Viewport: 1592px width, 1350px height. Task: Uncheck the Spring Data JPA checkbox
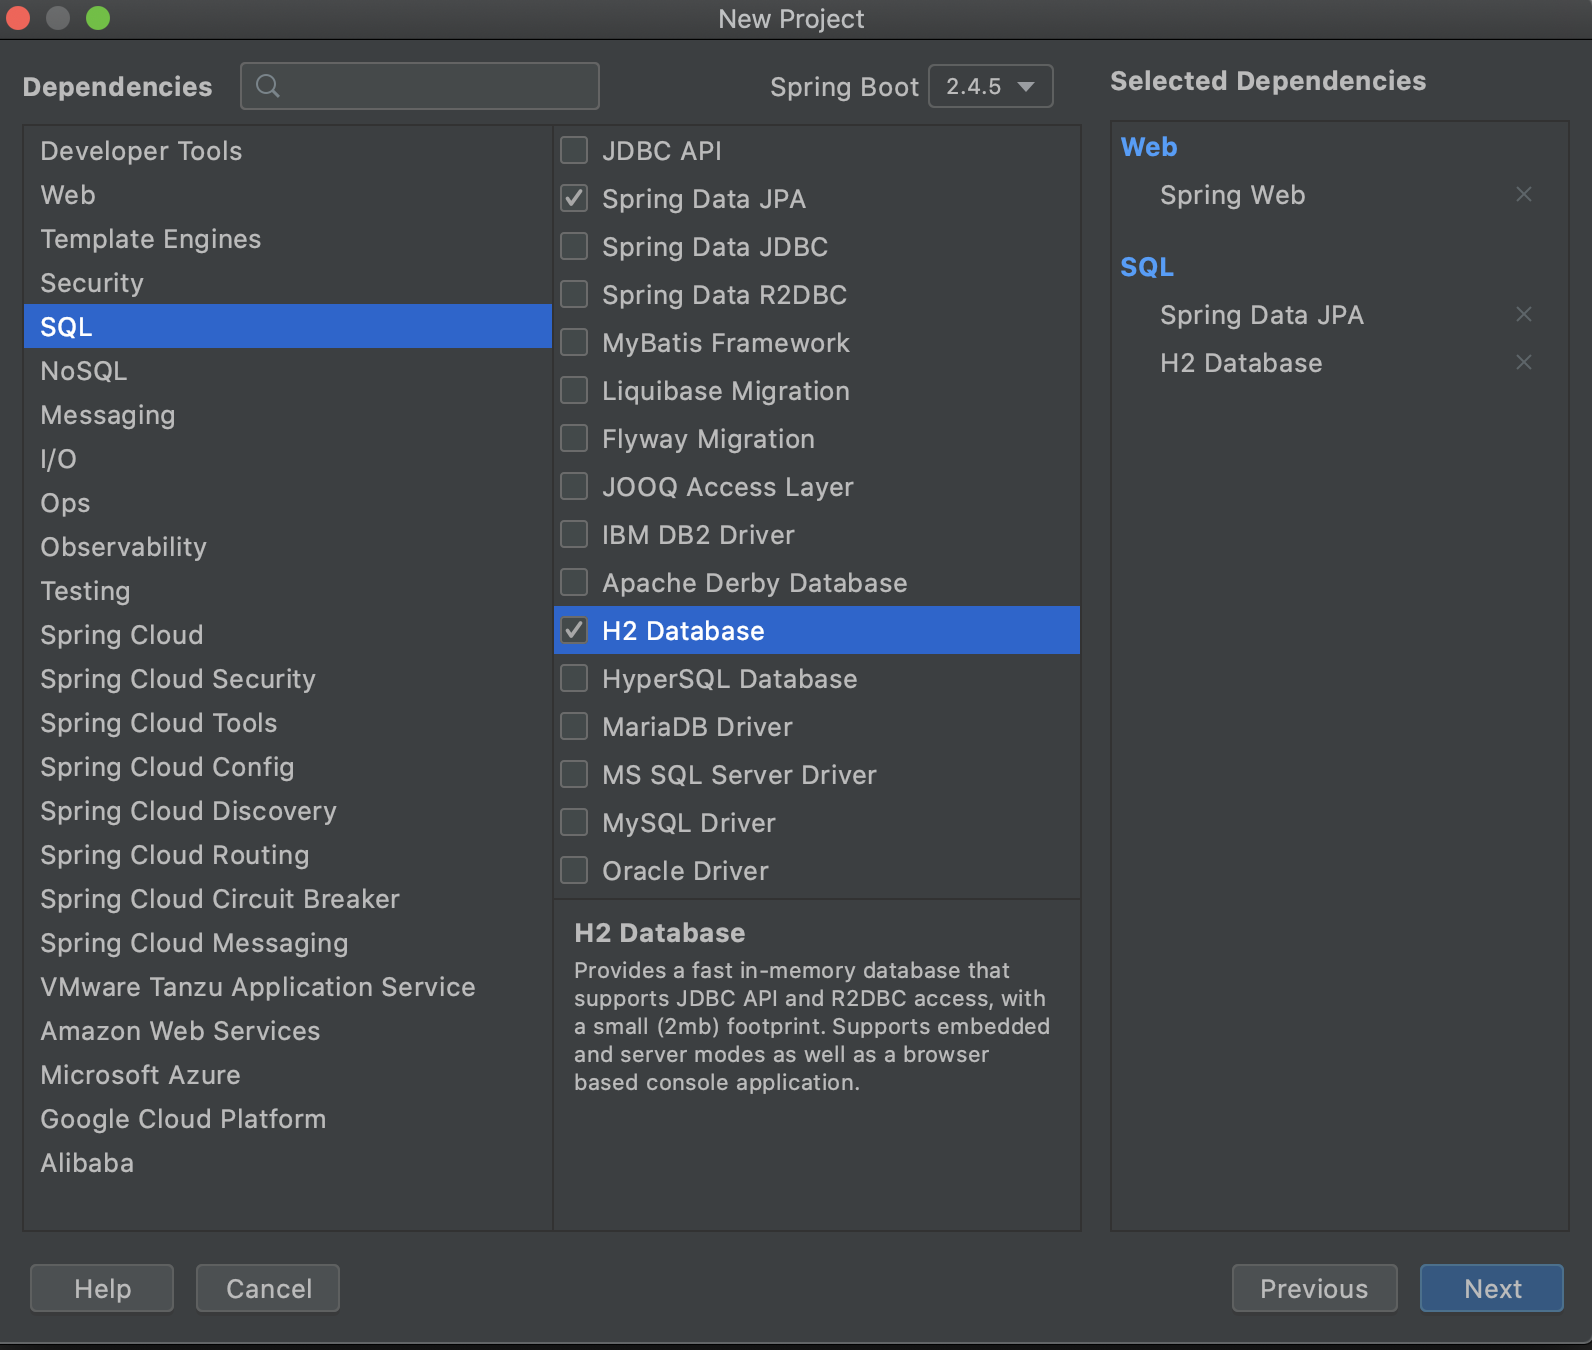pos(574,198)
